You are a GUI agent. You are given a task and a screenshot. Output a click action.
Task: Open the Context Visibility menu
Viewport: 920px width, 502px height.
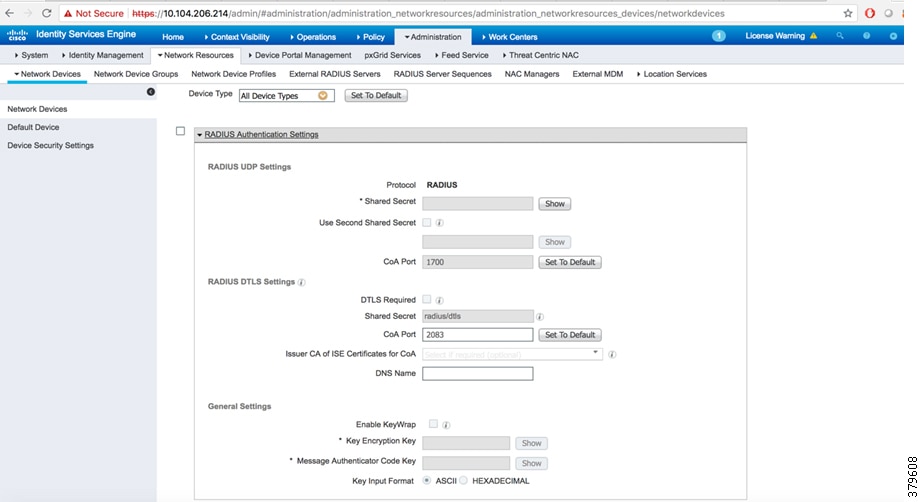click(237, 36)
